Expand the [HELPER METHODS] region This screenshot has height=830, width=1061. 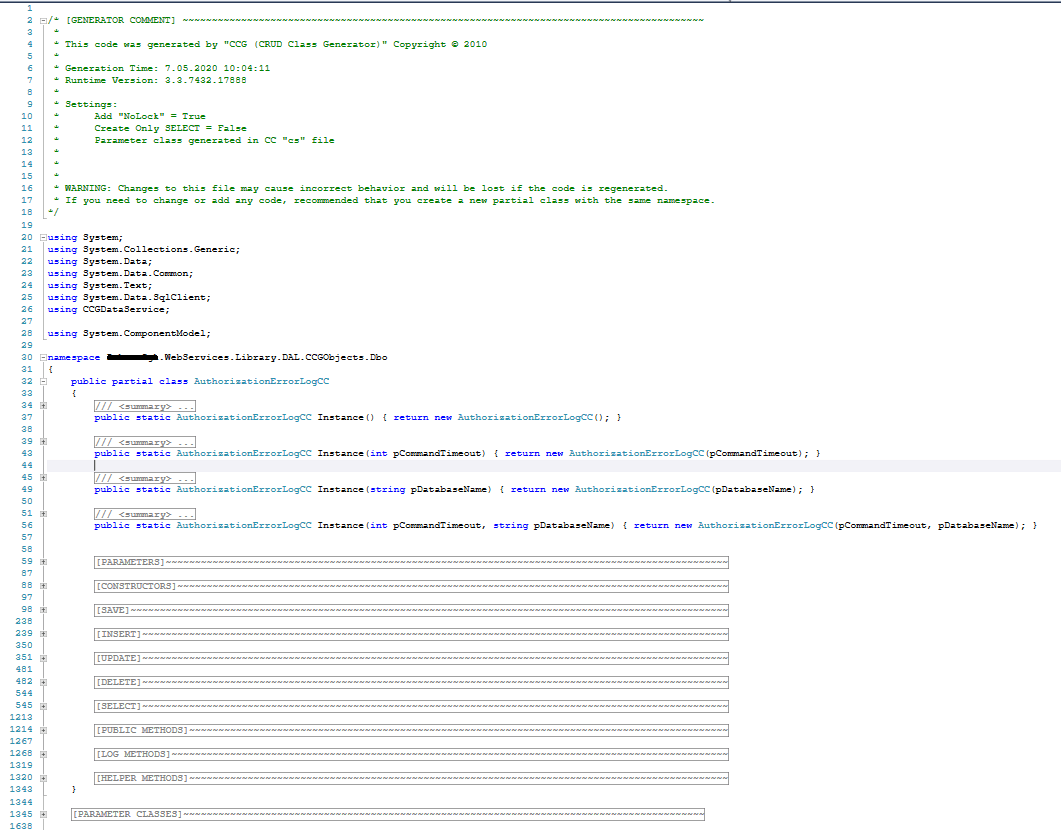click(x=43, y=778)
